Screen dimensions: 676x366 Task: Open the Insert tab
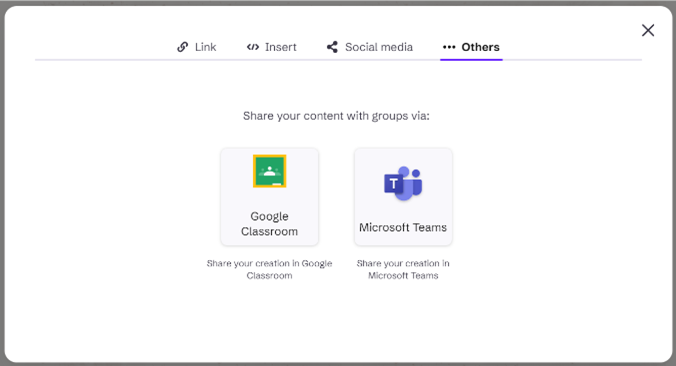pos(272,47)
